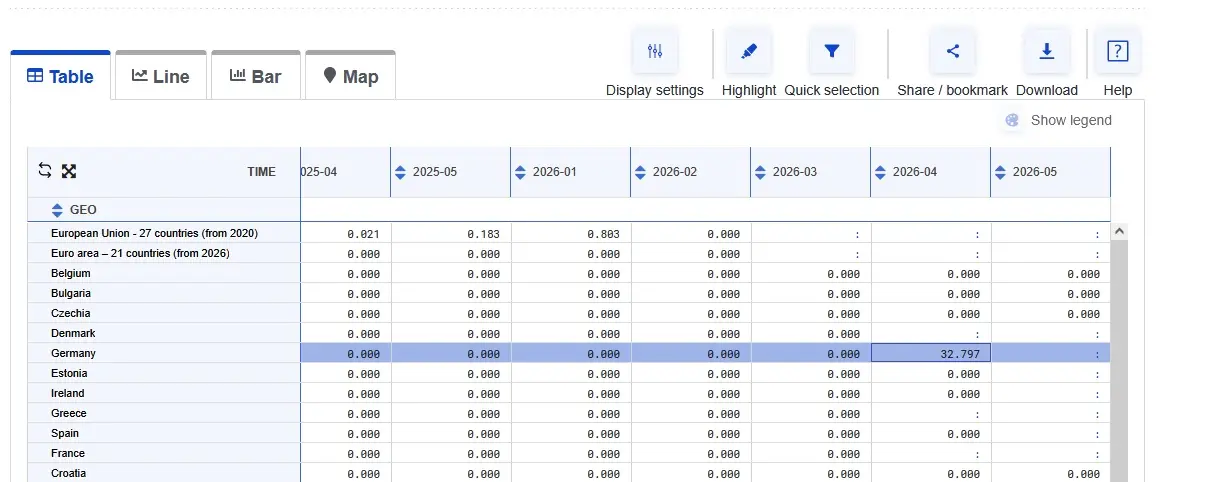Open Share / bookmark icon

953,52
